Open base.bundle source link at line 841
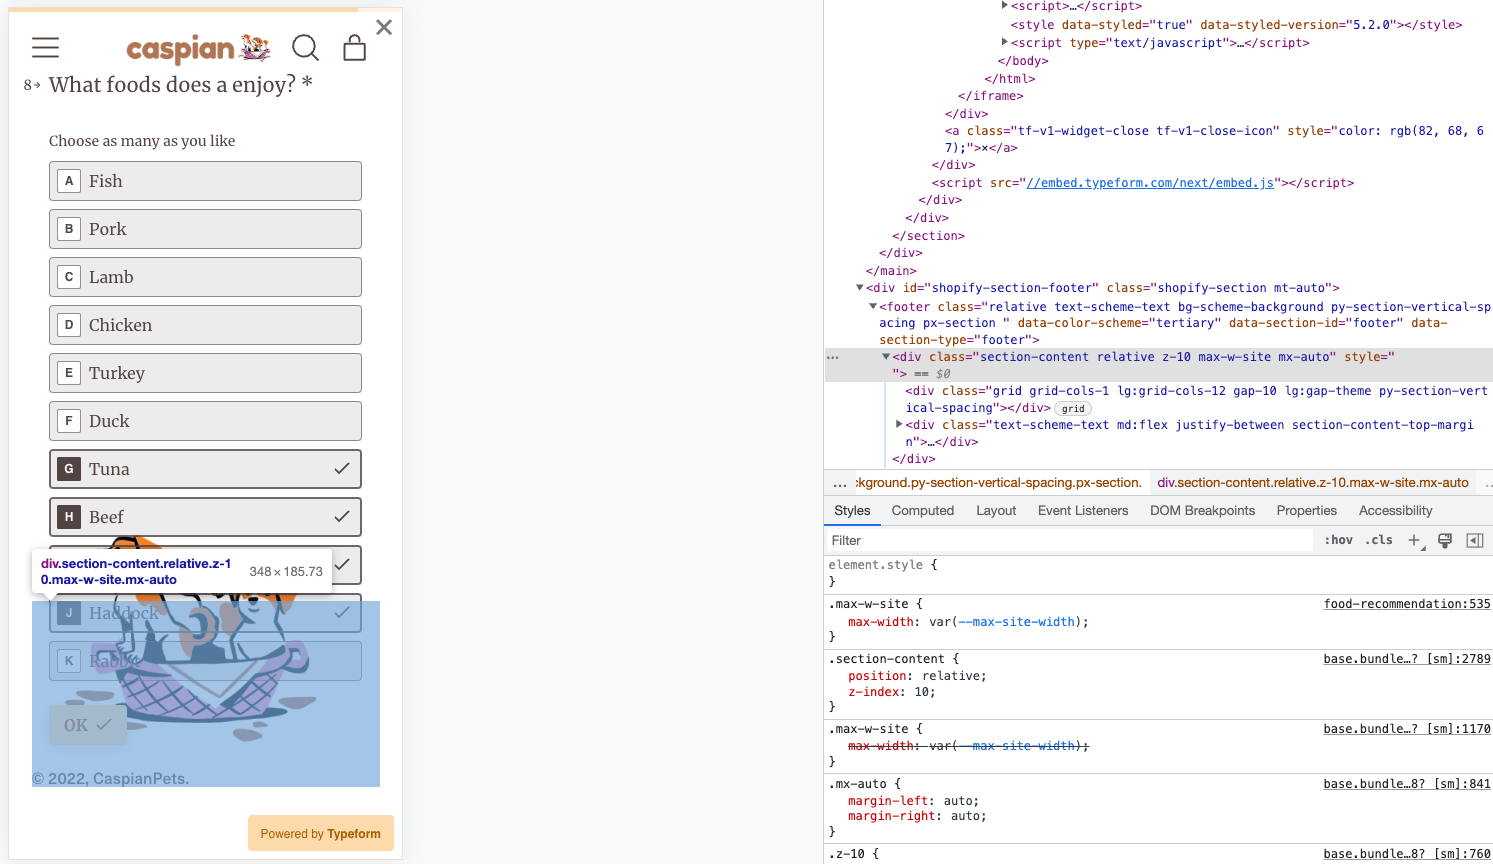This screenshot has width=1493, height=864. (1407, 784)
